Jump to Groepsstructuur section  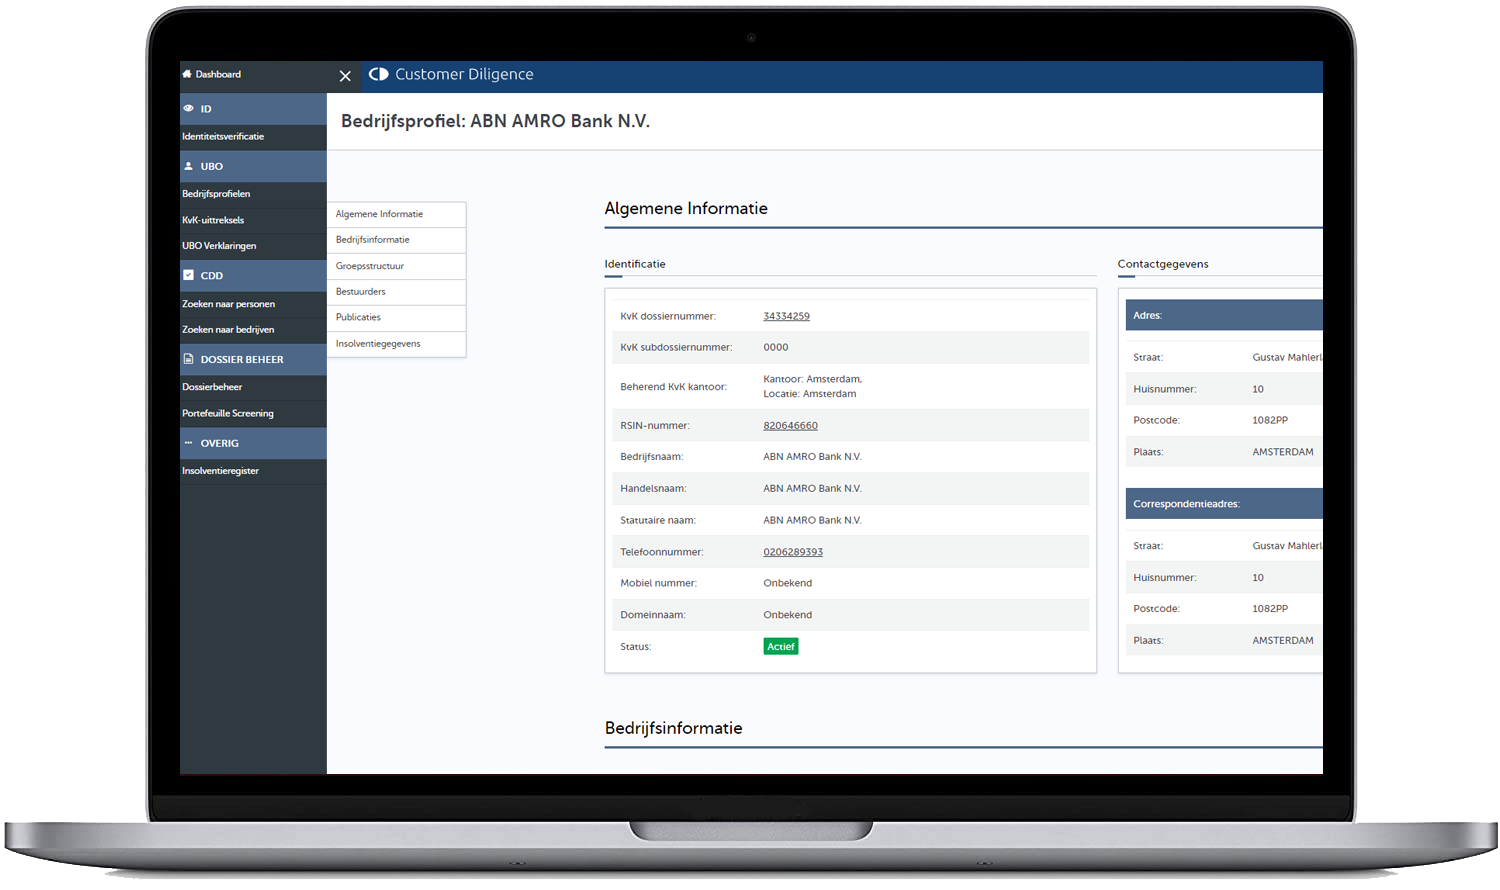[x=370, y=266]
